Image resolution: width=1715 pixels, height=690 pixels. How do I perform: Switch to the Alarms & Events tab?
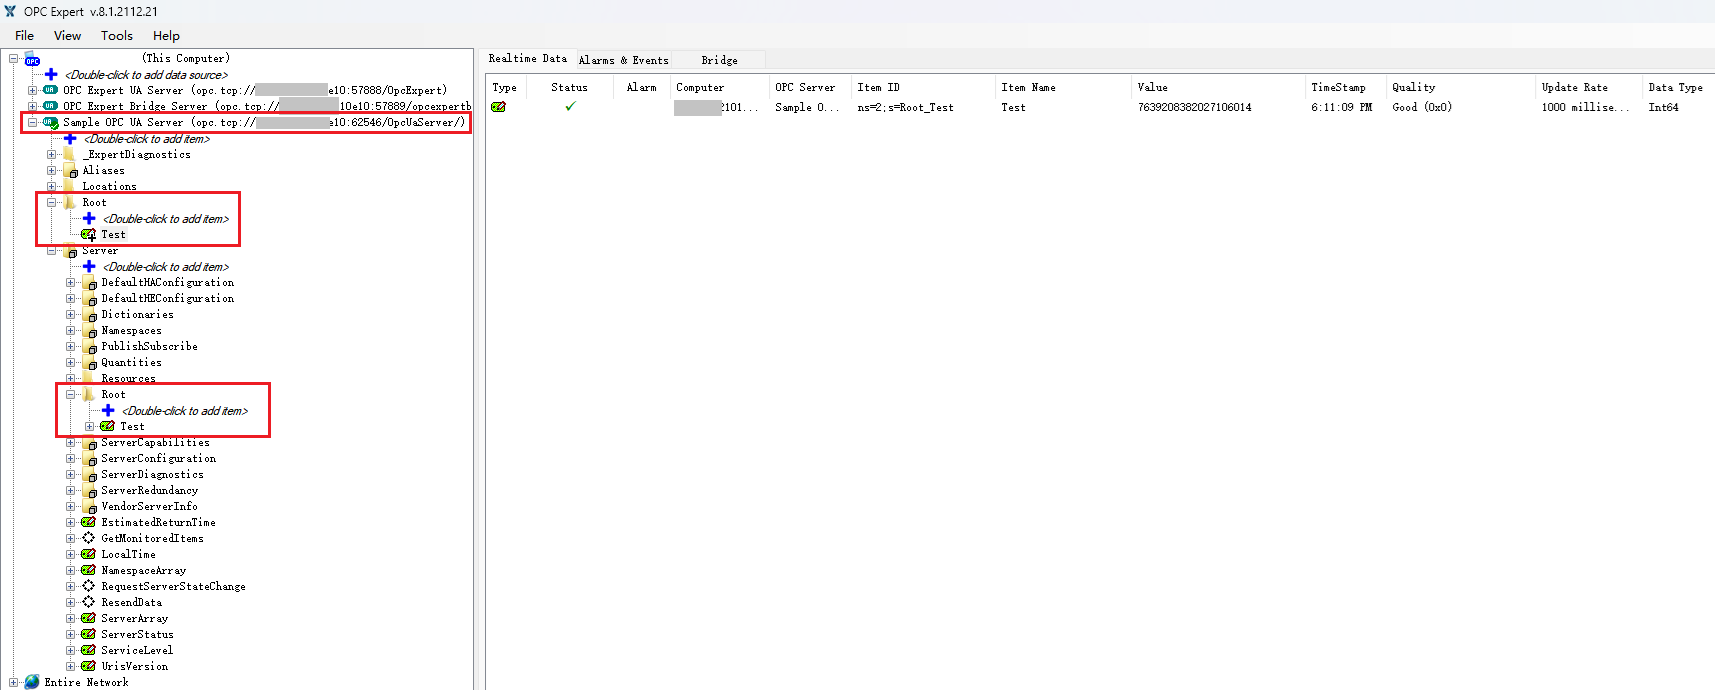pos(623,60)
